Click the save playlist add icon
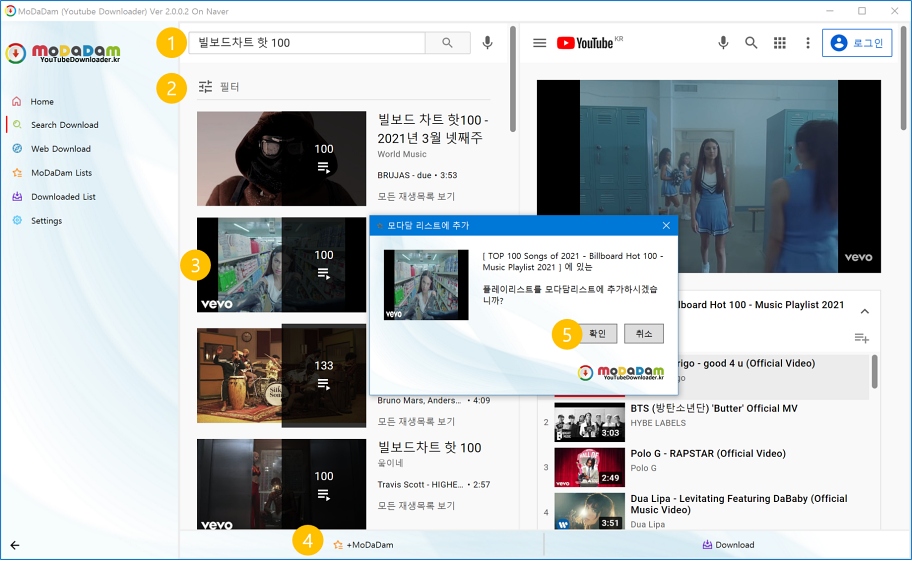 tap(861, 338)
